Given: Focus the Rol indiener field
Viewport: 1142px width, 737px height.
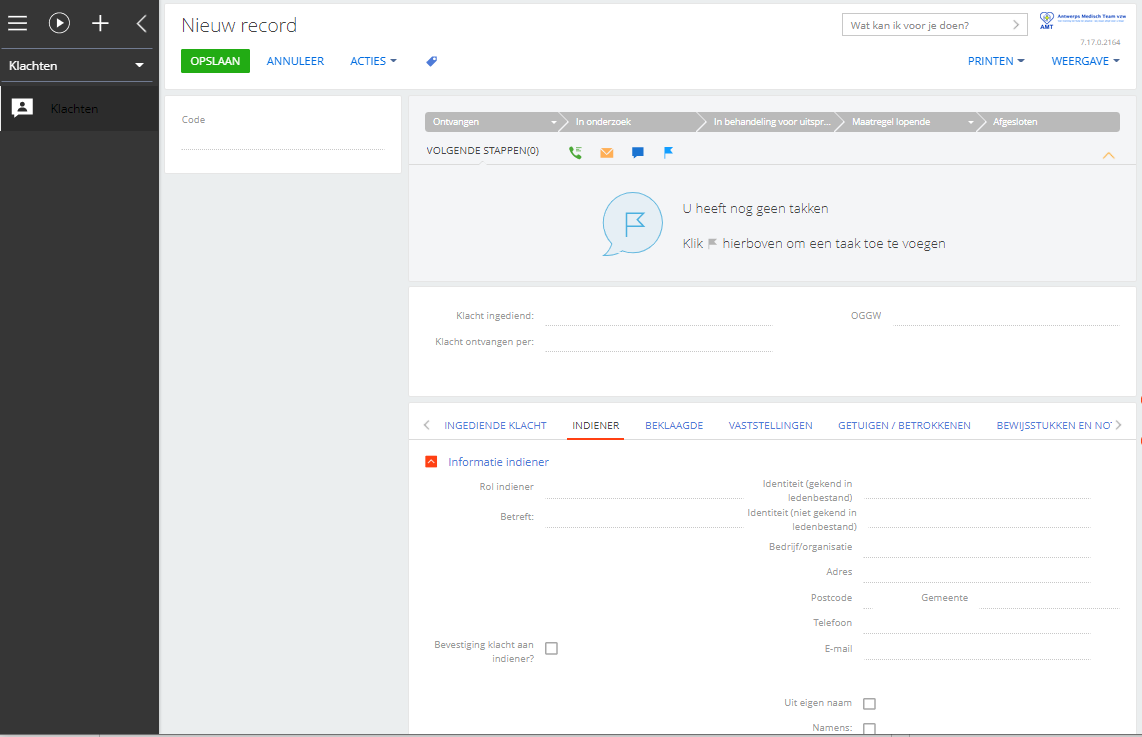Looking at the screenshot, I should click(x=644, y=488).
